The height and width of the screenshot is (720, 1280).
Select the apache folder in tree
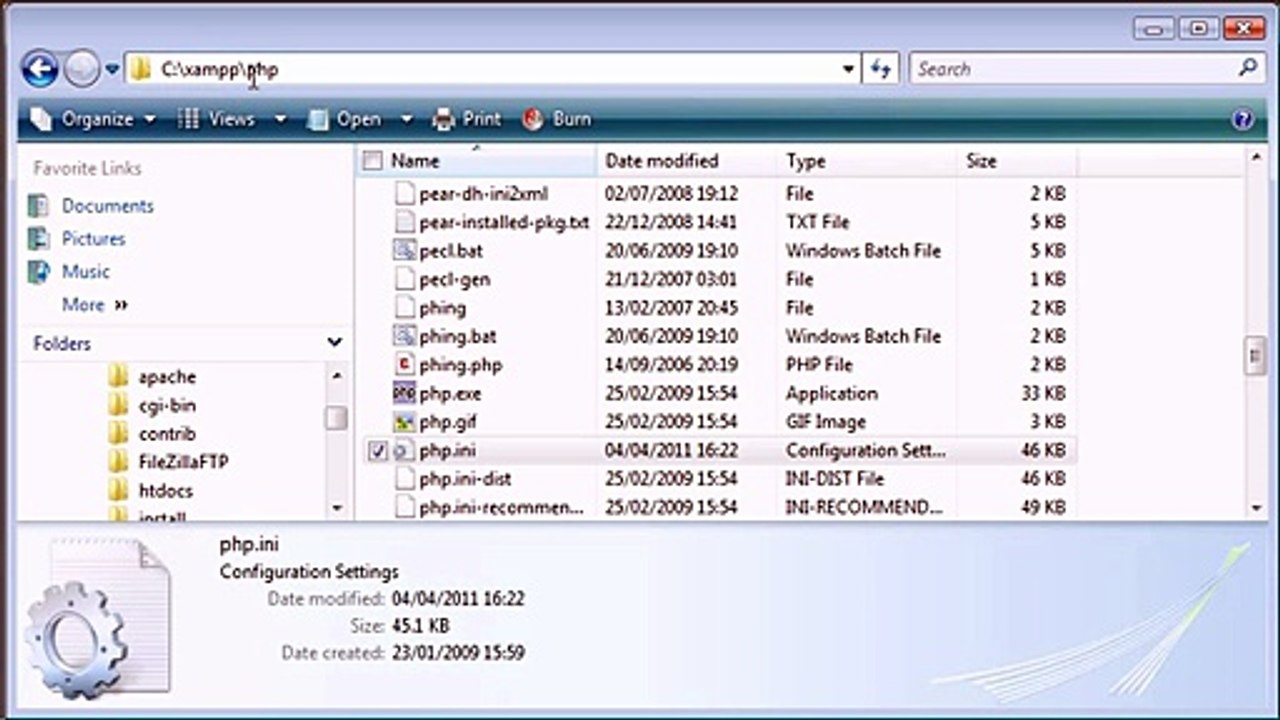pos(167,377)
